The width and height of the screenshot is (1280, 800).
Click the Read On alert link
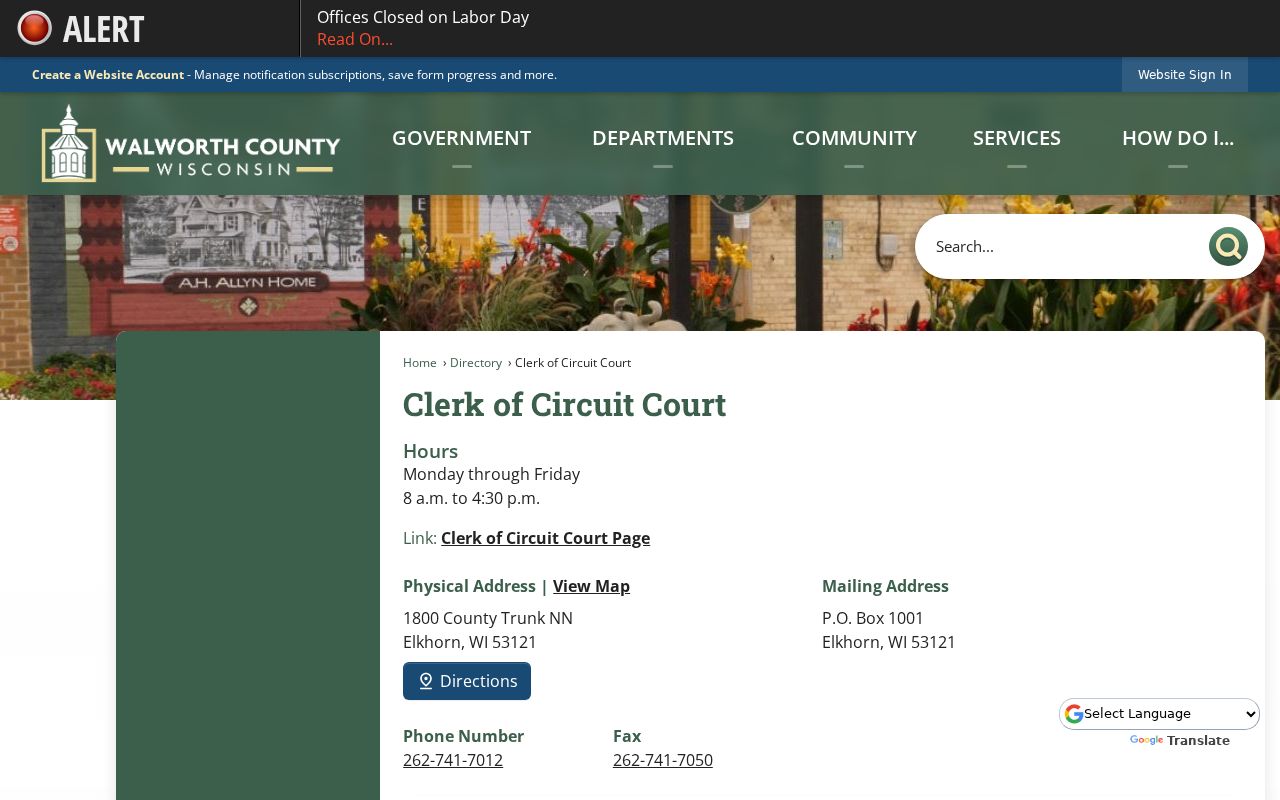tap(355, 39)
